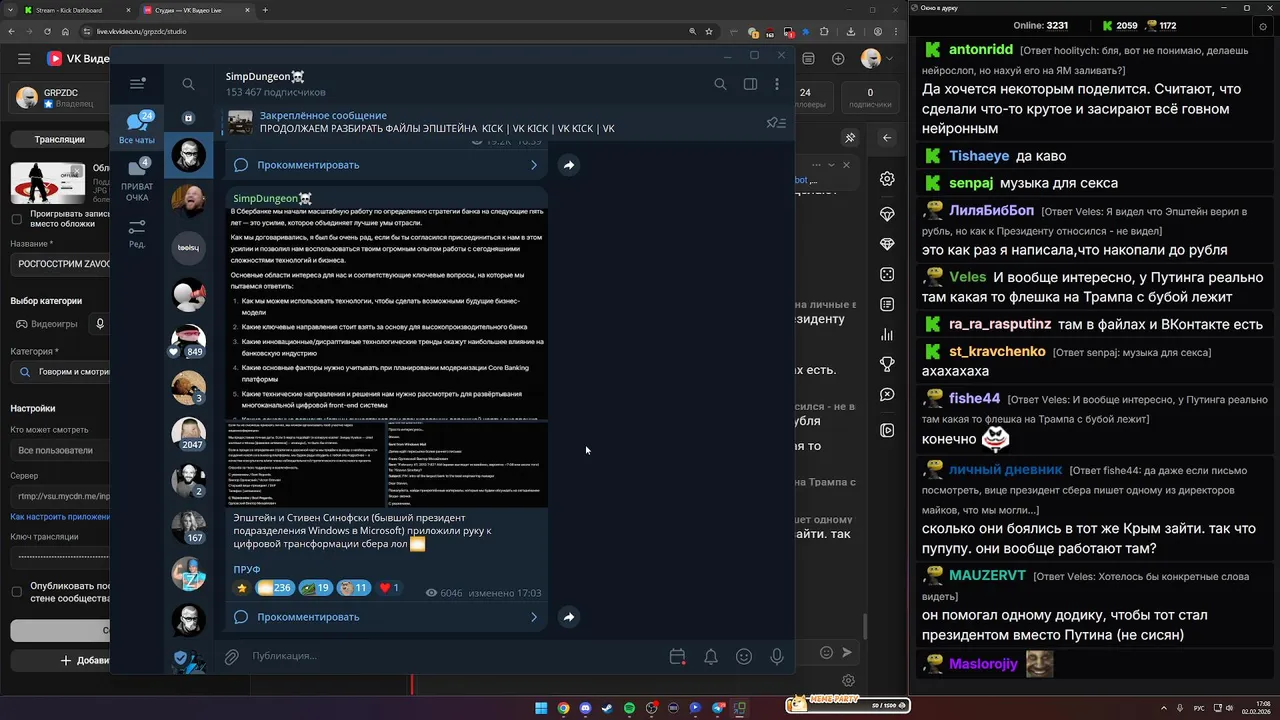Click the reaction with count 19

tap(316, 588)
